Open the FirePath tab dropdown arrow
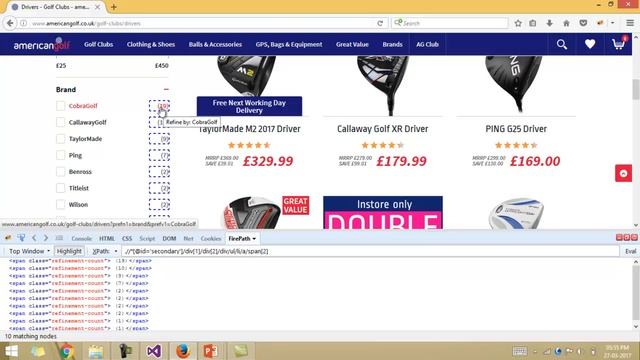The width and height of the screenshot is (640, 360). [254, 238]
